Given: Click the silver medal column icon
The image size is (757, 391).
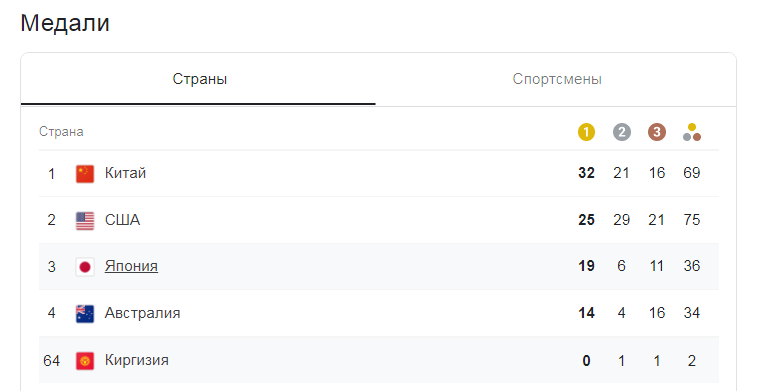Looking at the screenshot, I should pyautogui.click(x=621, y=132).
